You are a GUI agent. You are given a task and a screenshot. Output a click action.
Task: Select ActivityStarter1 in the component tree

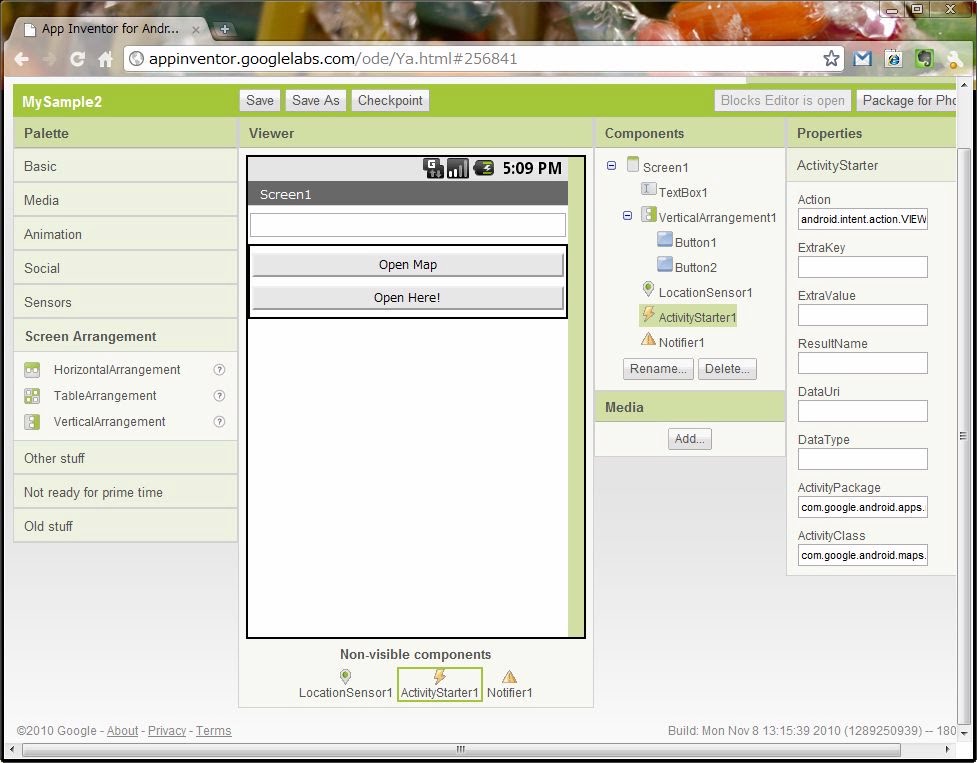[697, 317]
